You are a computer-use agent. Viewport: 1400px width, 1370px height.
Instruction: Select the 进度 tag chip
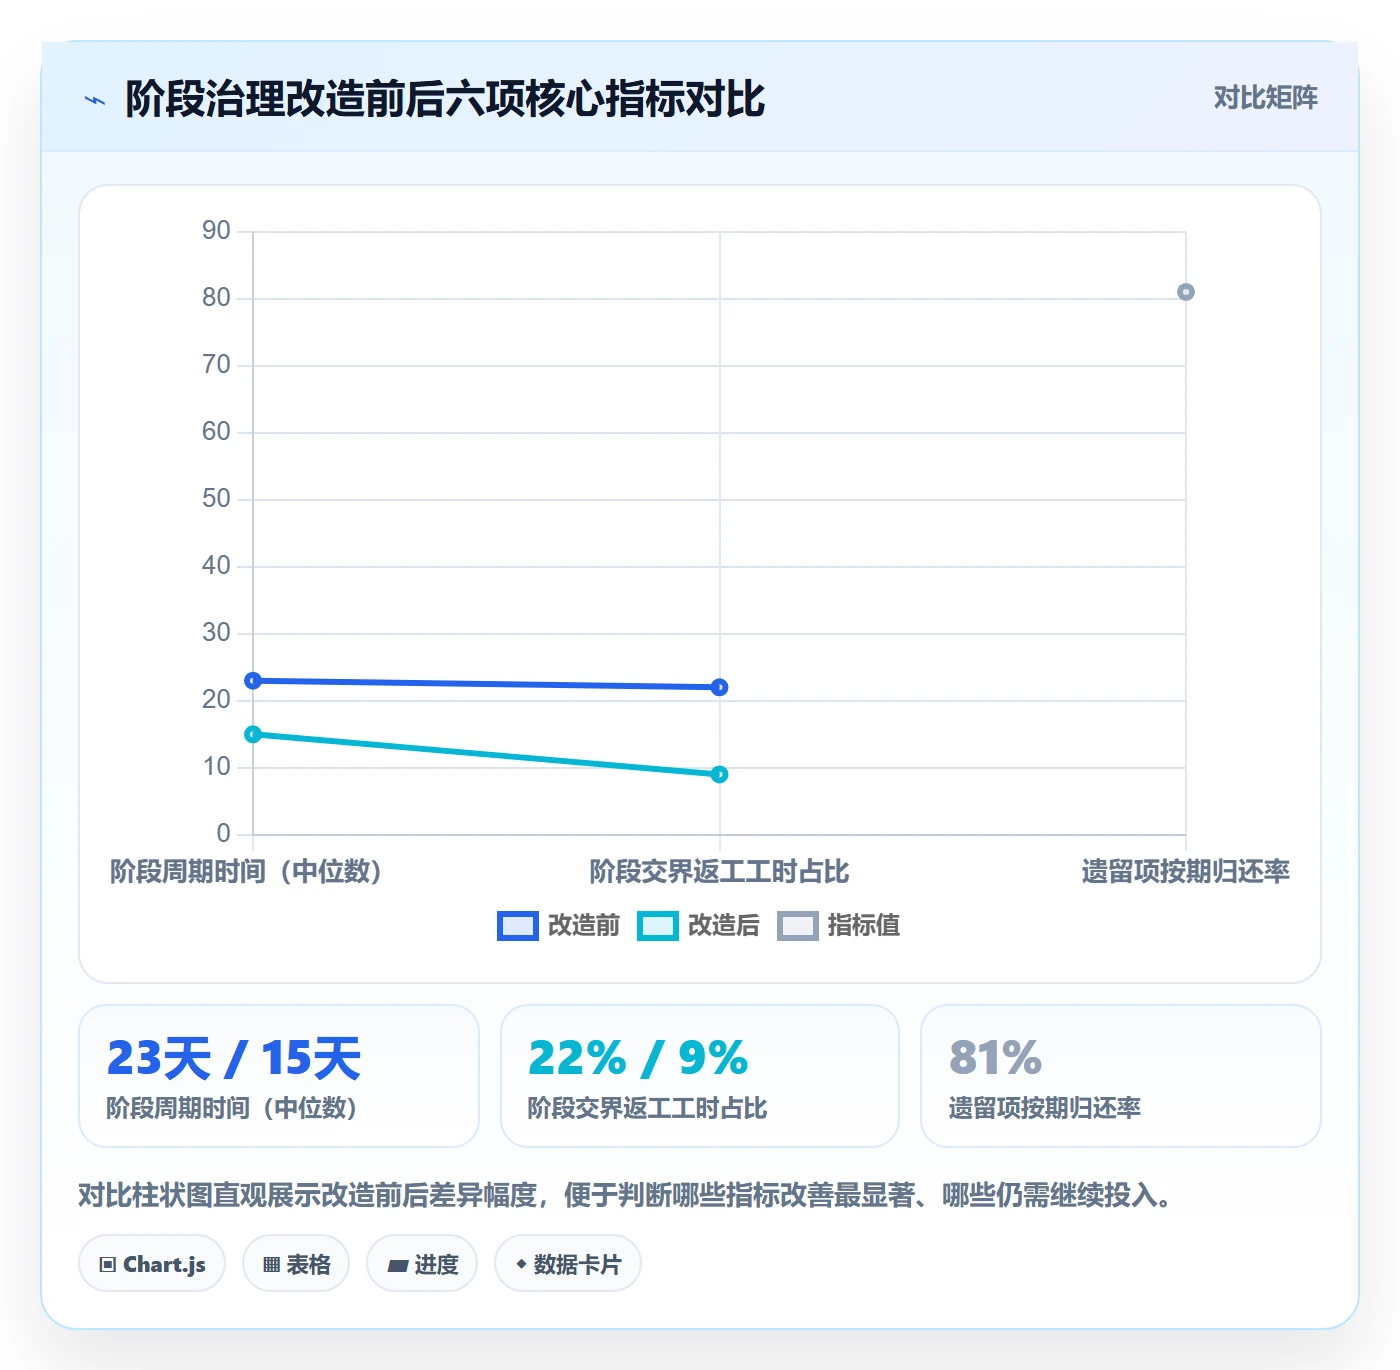pos(422,1264)
